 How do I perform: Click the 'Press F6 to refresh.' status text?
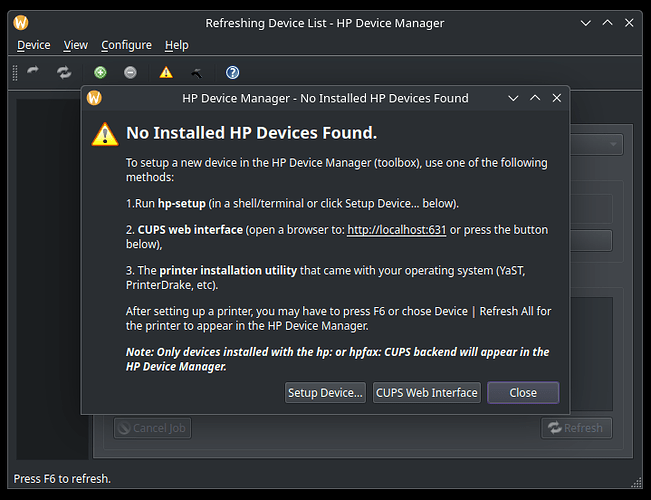(62, 479)
